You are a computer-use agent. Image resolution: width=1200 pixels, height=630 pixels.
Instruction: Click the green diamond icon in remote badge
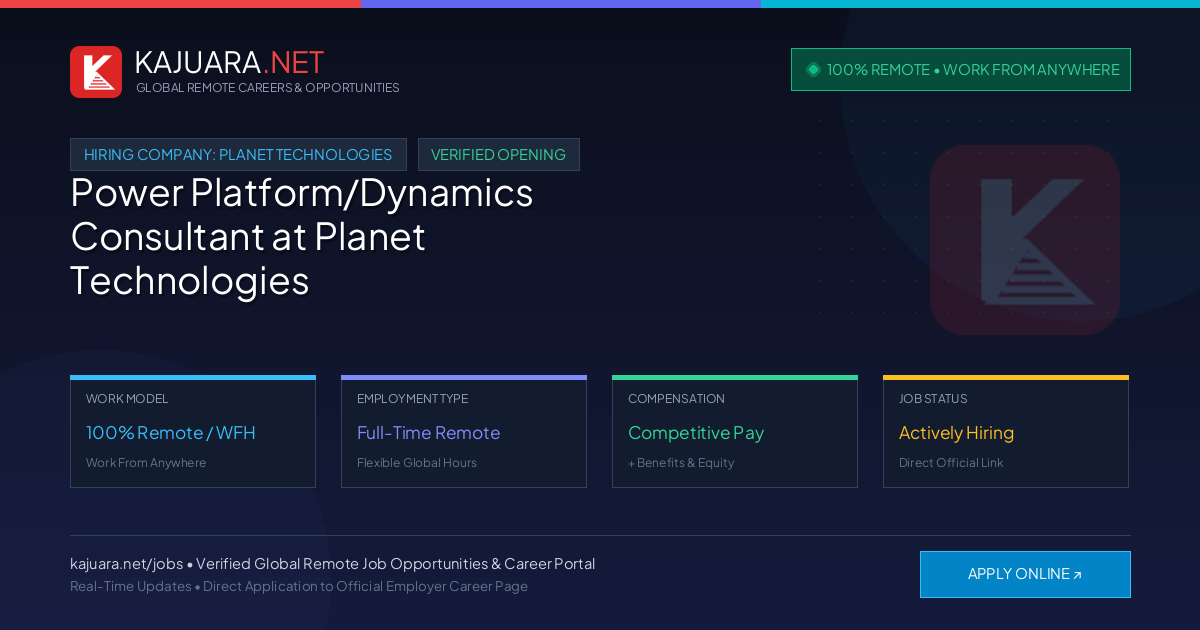coord(813,70)
